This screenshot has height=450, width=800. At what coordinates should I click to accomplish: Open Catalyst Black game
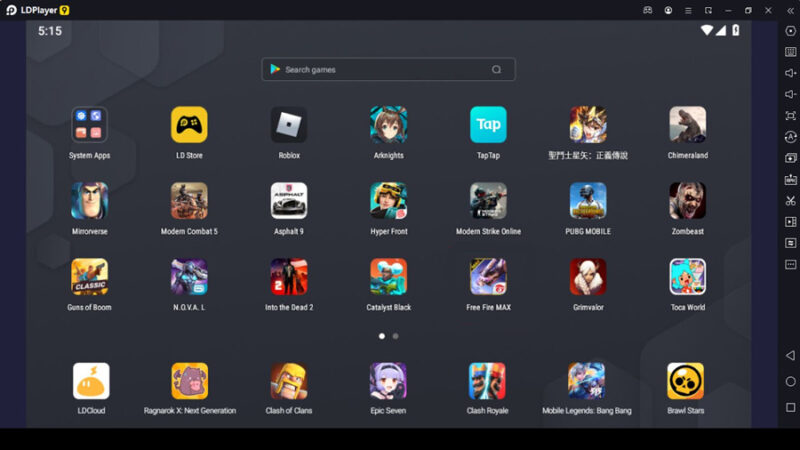coord(389,277)
